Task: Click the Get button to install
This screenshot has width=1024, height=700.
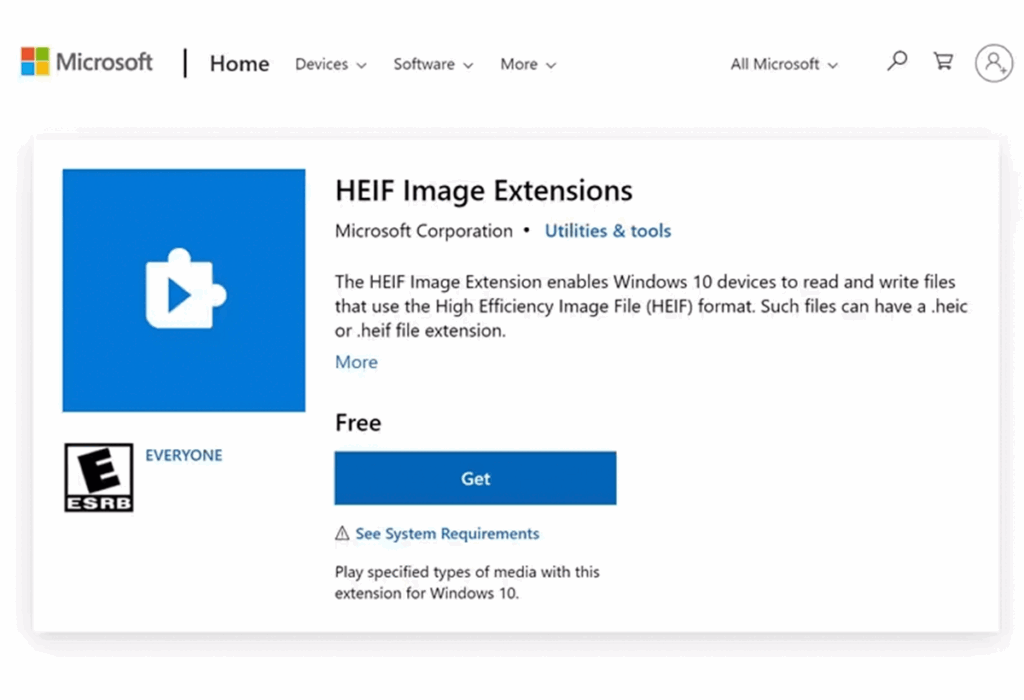Action: tap(475, 478)
